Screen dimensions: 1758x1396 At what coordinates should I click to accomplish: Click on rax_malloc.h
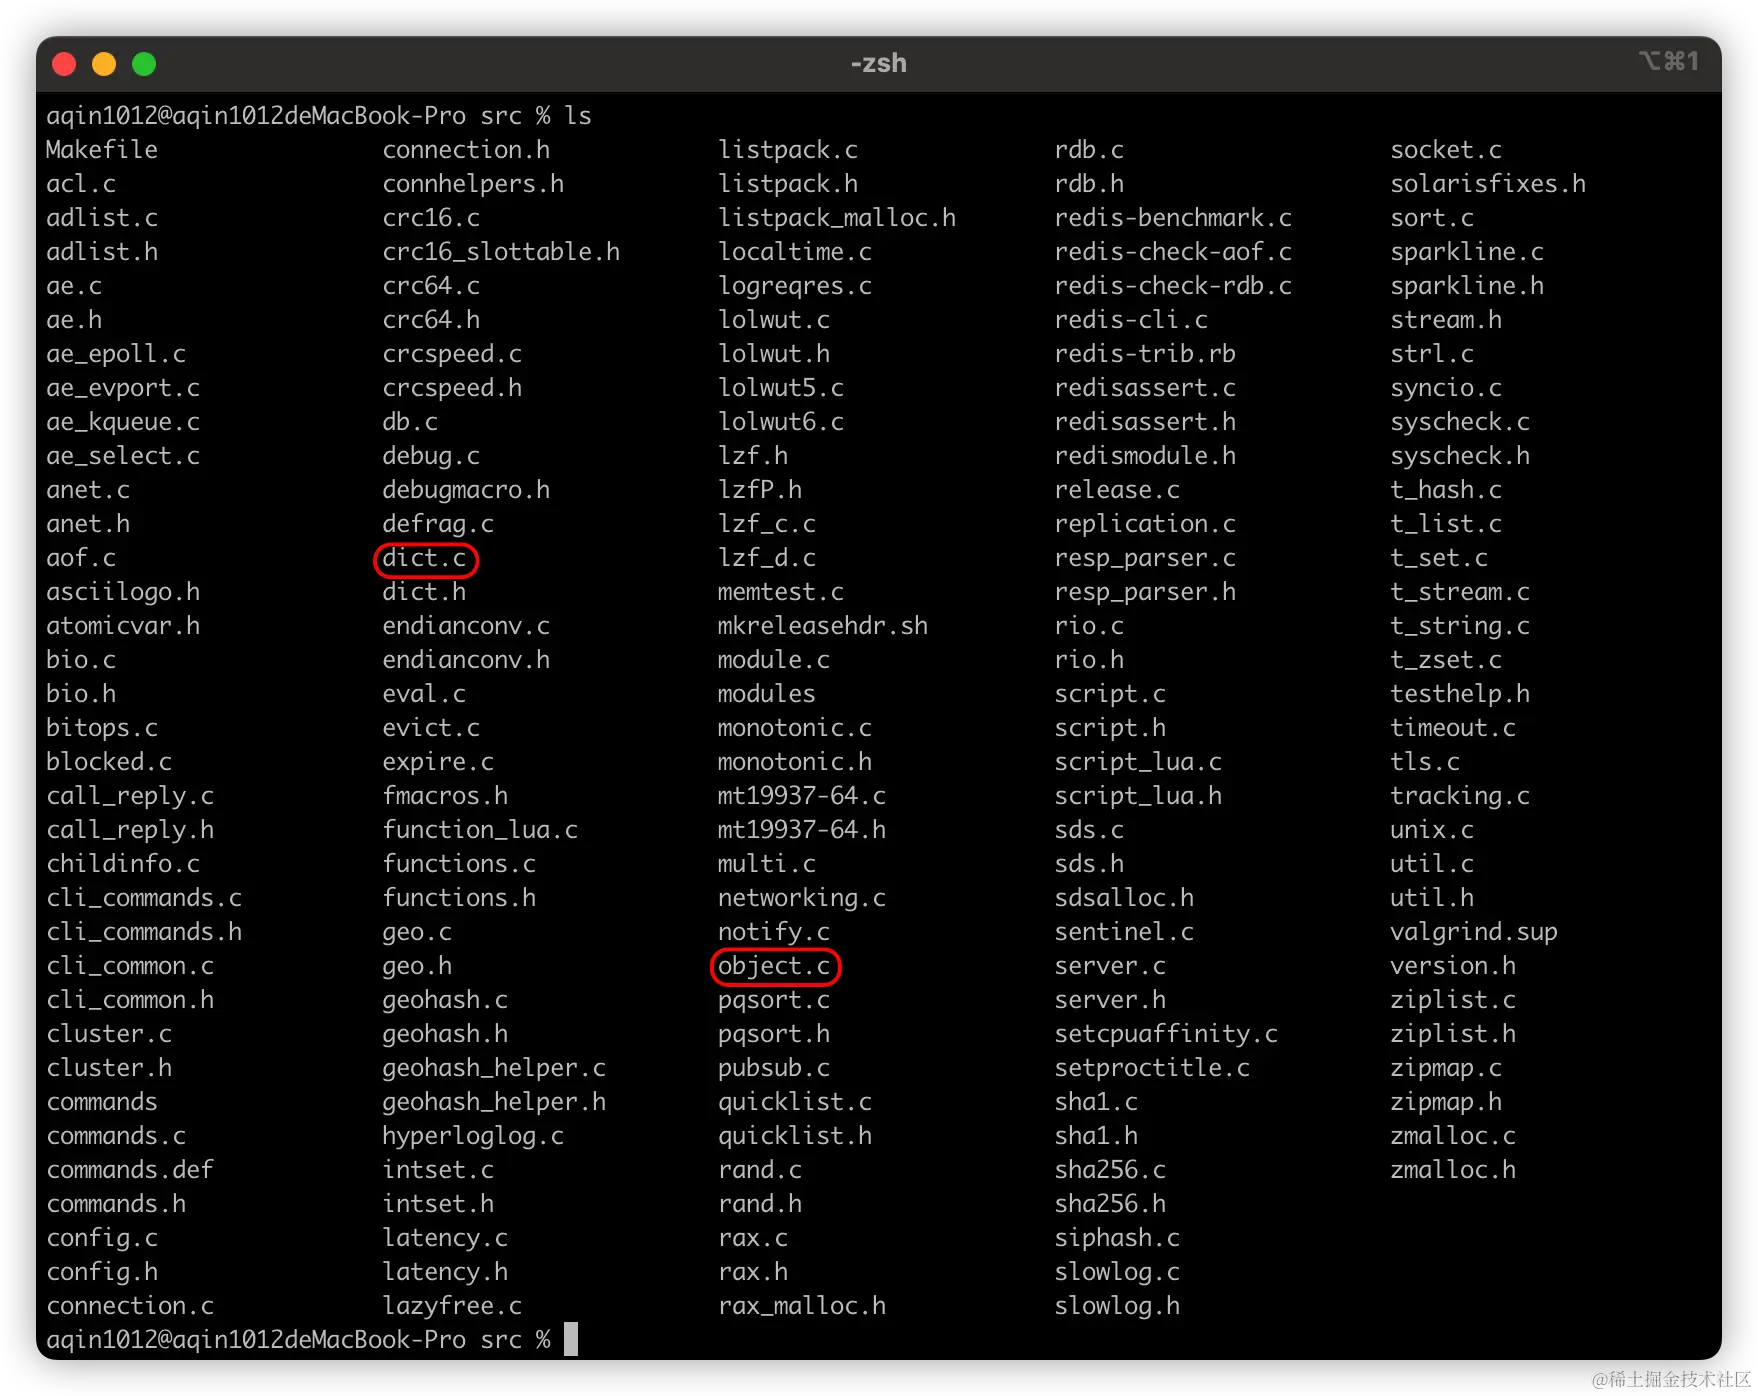coord(802,1306)
